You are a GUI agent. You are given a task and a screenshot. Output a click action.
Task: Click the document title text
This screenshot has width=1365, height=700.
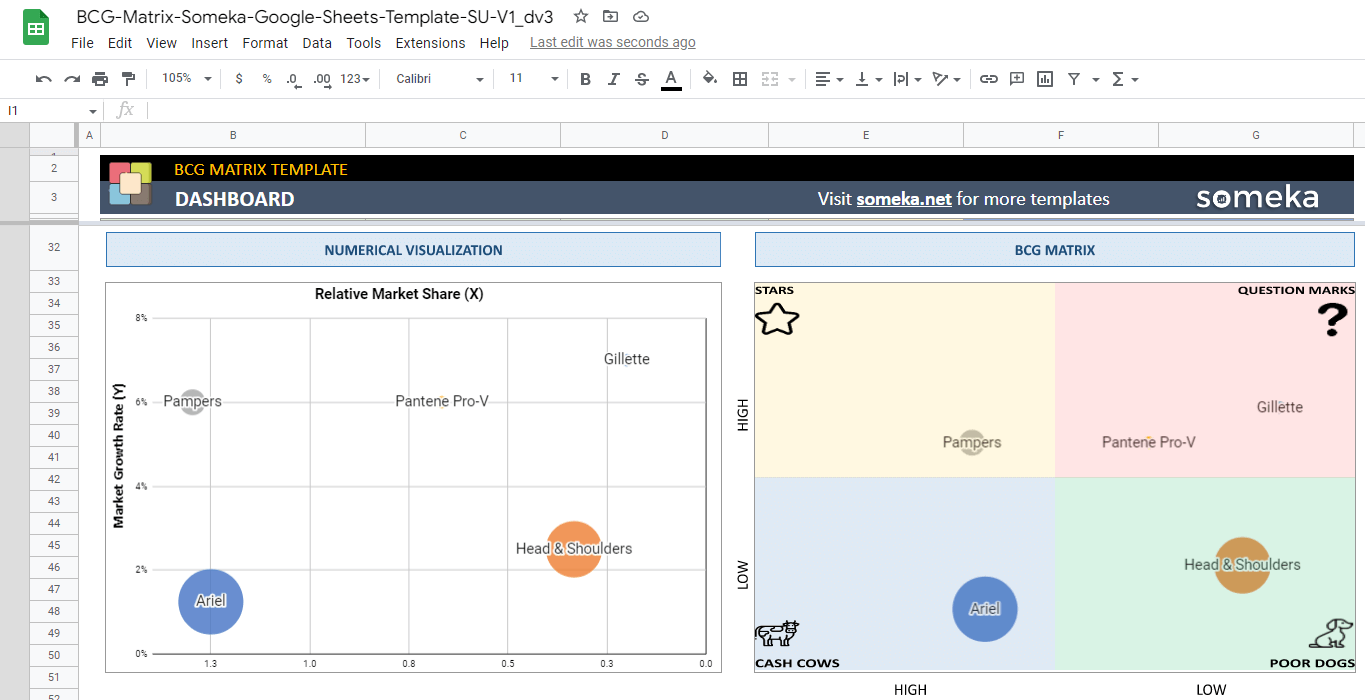315,16
